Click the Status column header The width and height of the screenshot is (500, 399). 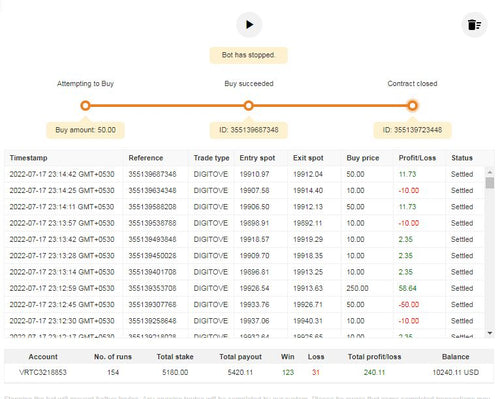coord(462,158)
